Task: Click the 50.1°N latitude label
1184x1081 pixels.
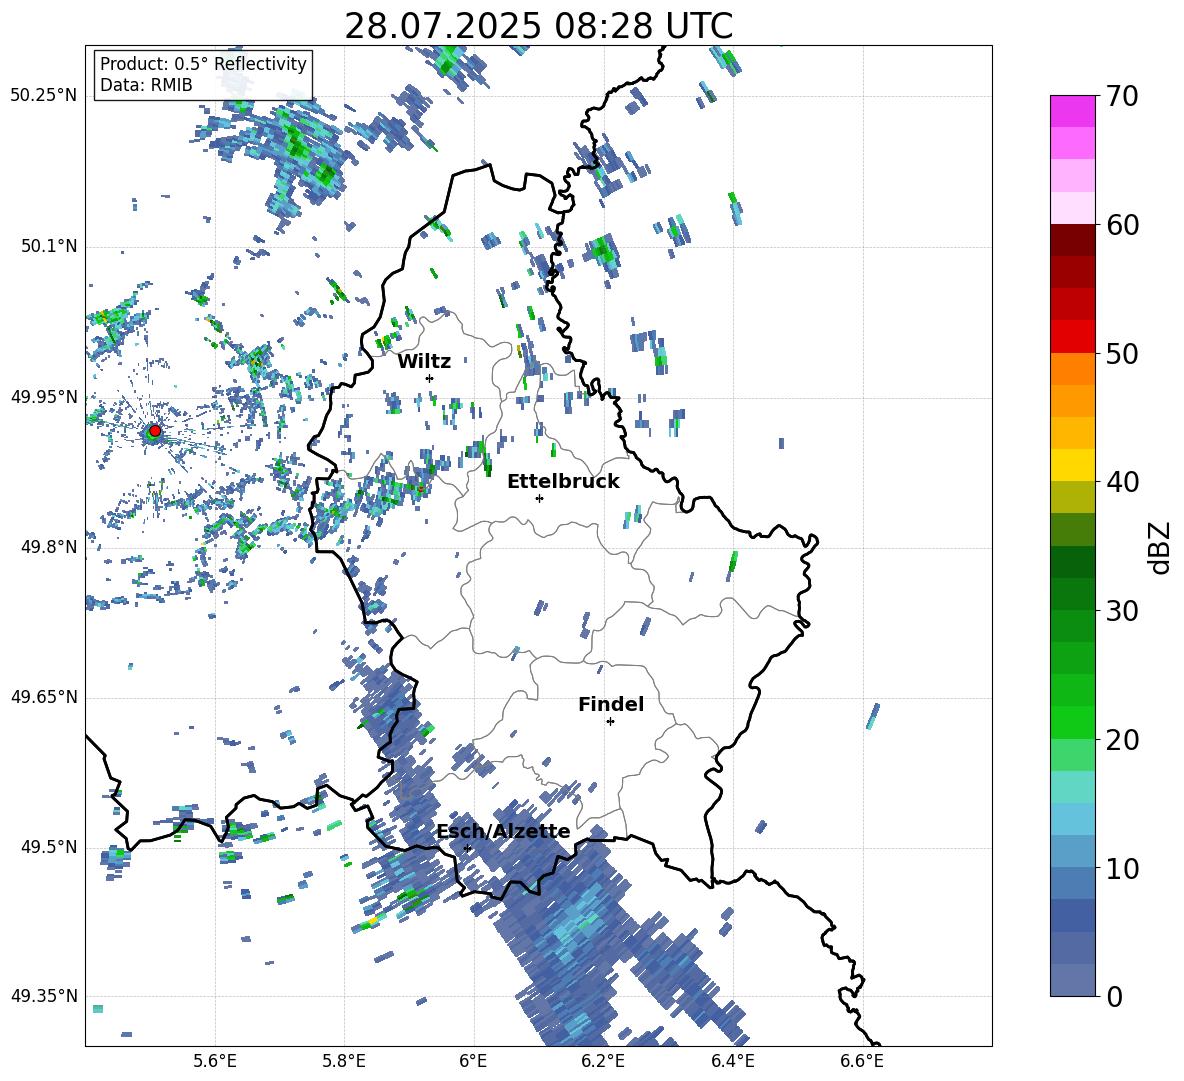Action: click(49, 246)
